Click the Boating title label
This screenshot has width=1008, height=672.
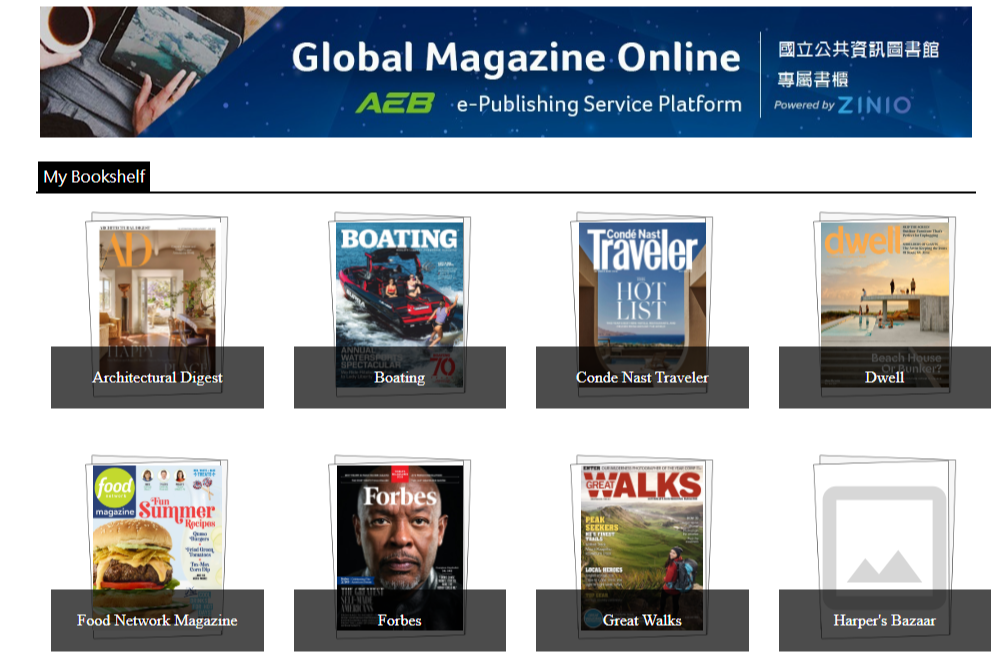[399, 377]
